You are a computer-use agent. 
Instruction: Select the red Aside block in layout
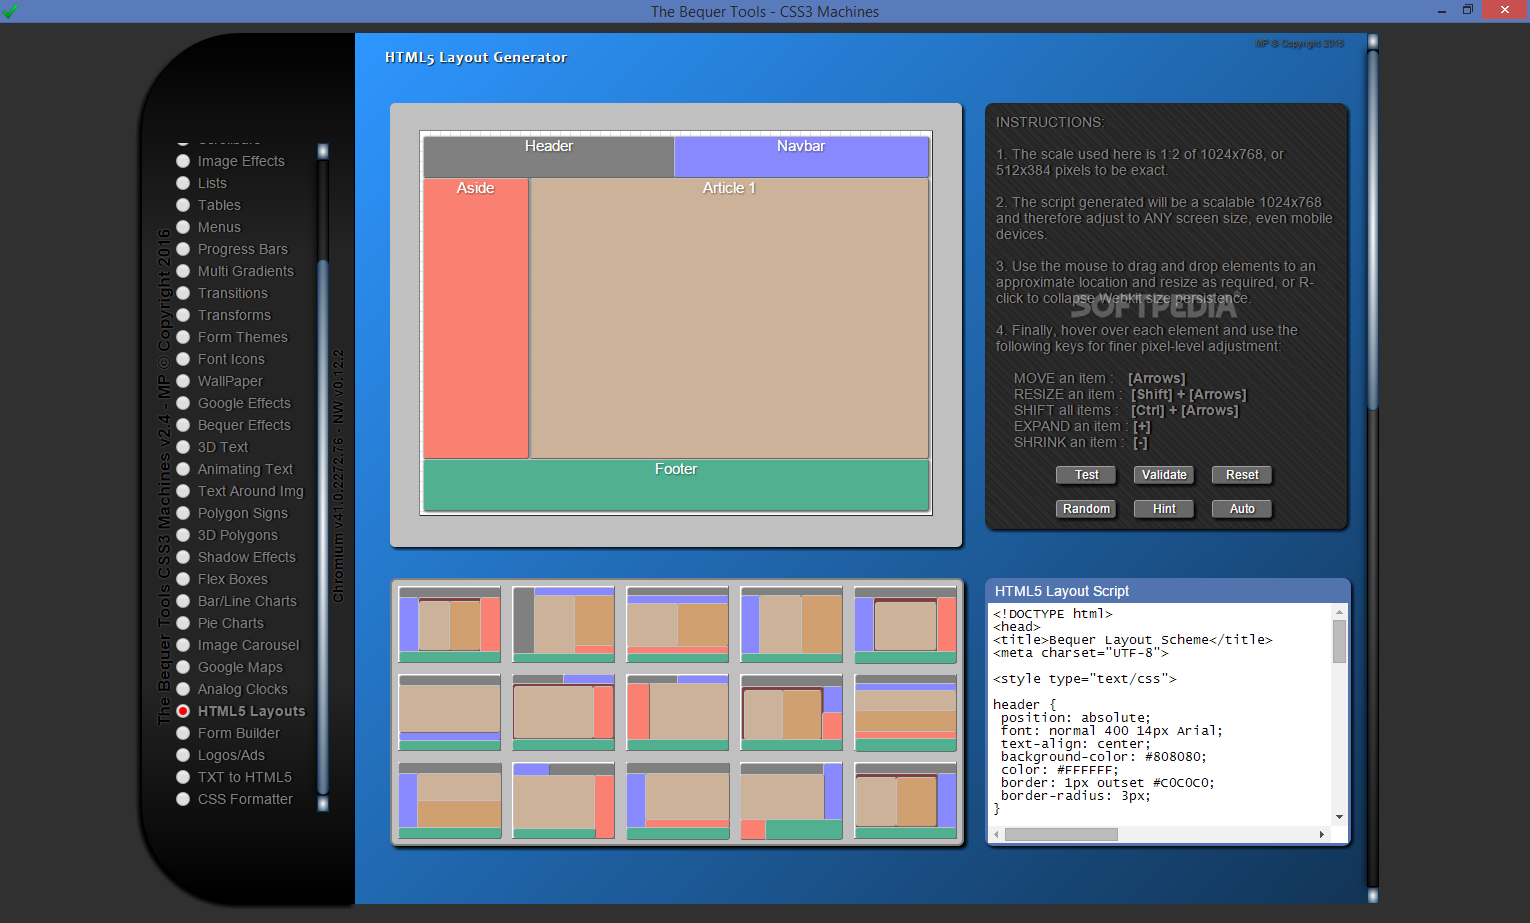pyautogui.click(x=476, y=318)
